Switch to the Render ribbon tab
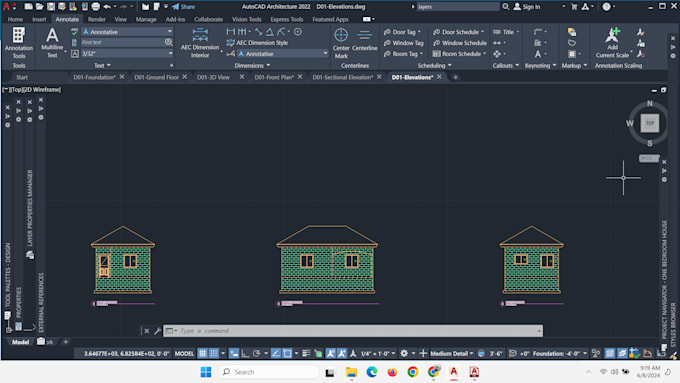This screenshot has height=383, width=680. tap(96, 19)
